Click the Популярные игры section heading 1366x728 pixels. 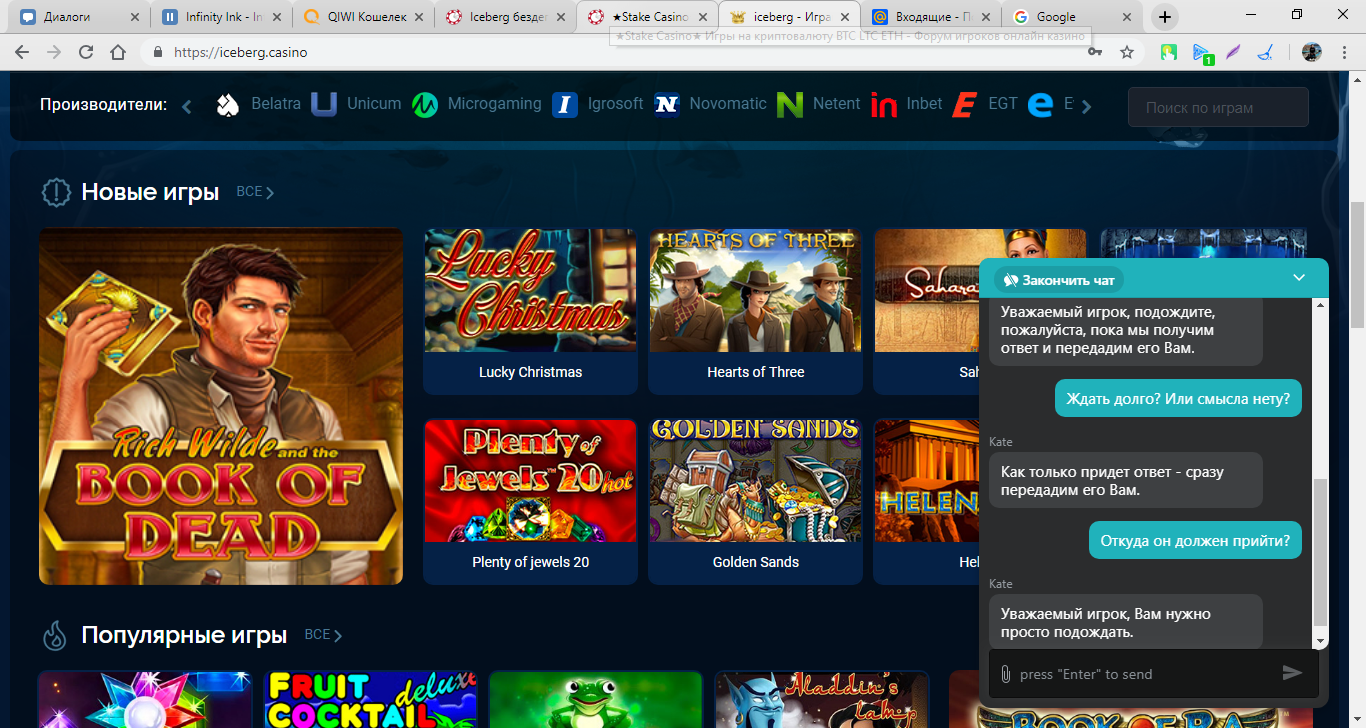pos(184,635)
